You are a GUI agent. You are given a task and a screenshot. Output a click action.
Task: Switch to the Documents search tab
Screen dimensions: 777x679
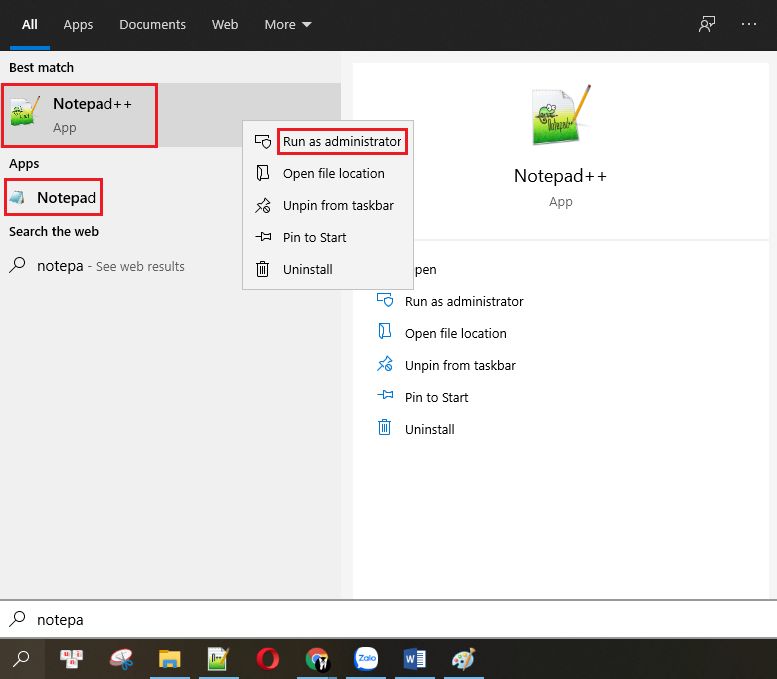point(152,24)
